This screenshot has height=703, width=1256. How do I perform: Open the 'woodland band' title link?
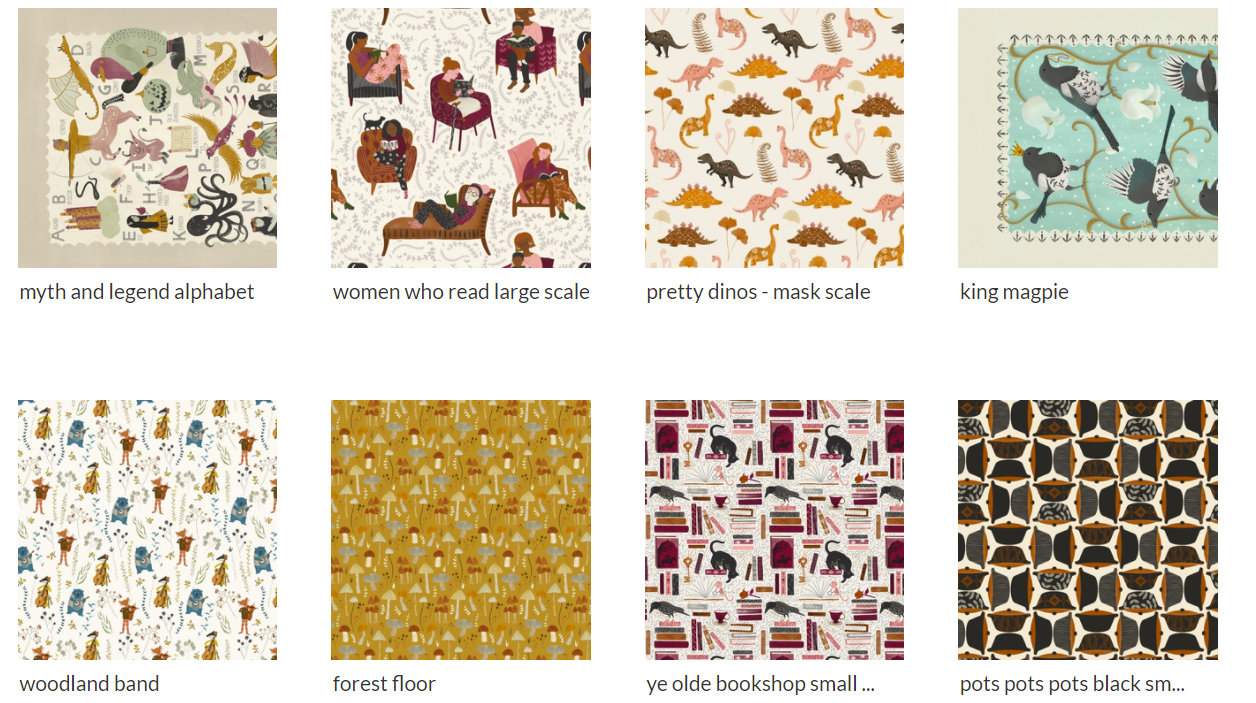(89, 684)
